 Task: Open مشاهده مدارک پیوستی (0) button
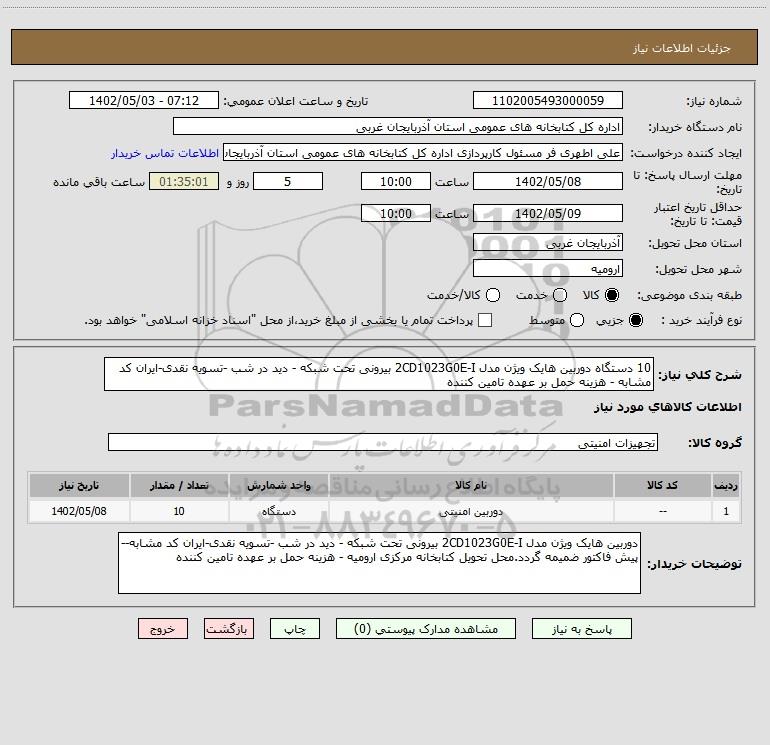pos(426,629)
